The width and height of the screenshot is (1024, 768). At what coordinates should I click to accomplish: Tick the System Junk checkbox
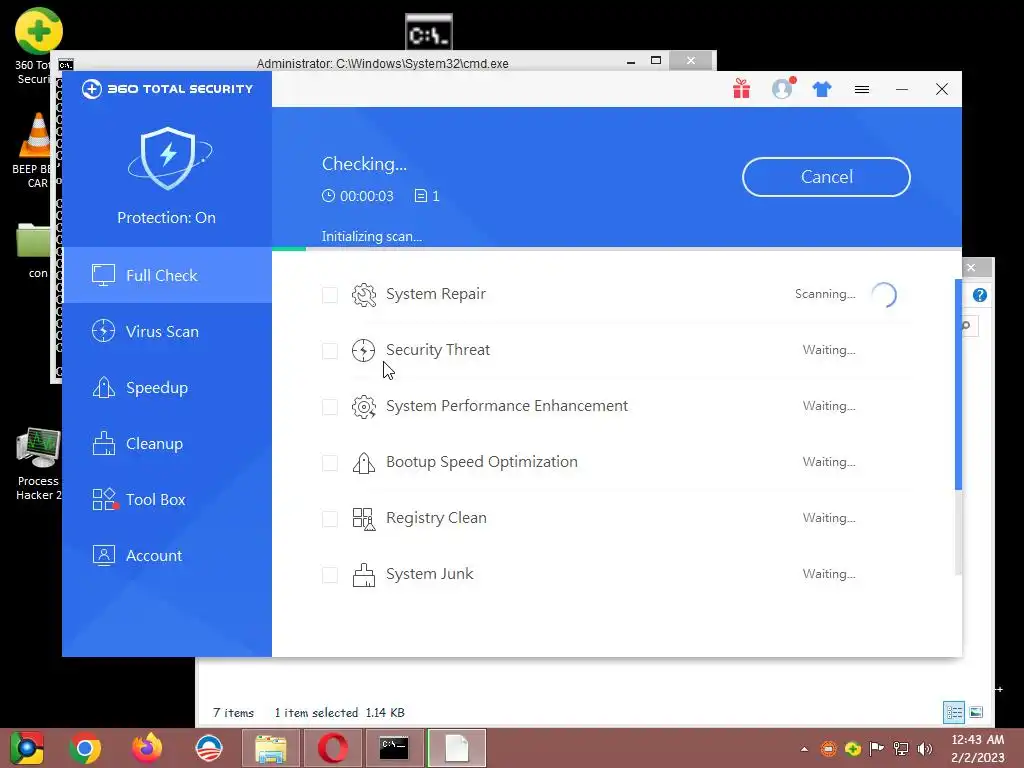tap(330, 575)
